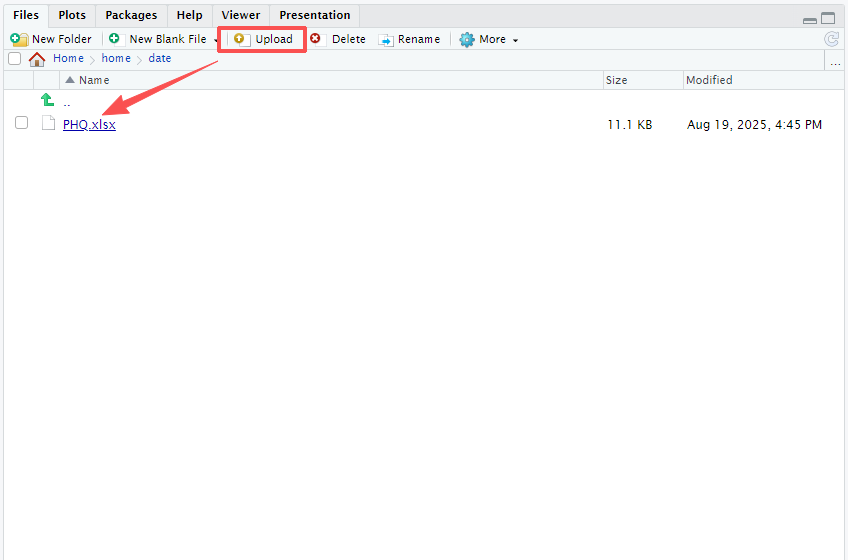
Task: Click the document icon beside PHQ.xlsx
Action: [48, 123]
